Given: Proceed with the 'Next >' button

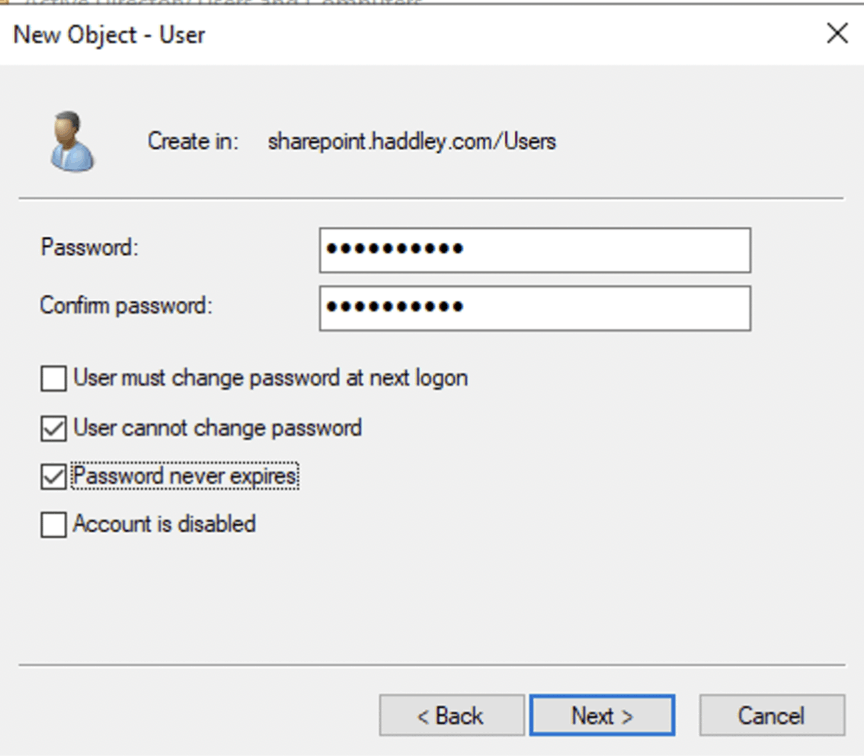Looking at the screenshot, I should pos(602,716).
